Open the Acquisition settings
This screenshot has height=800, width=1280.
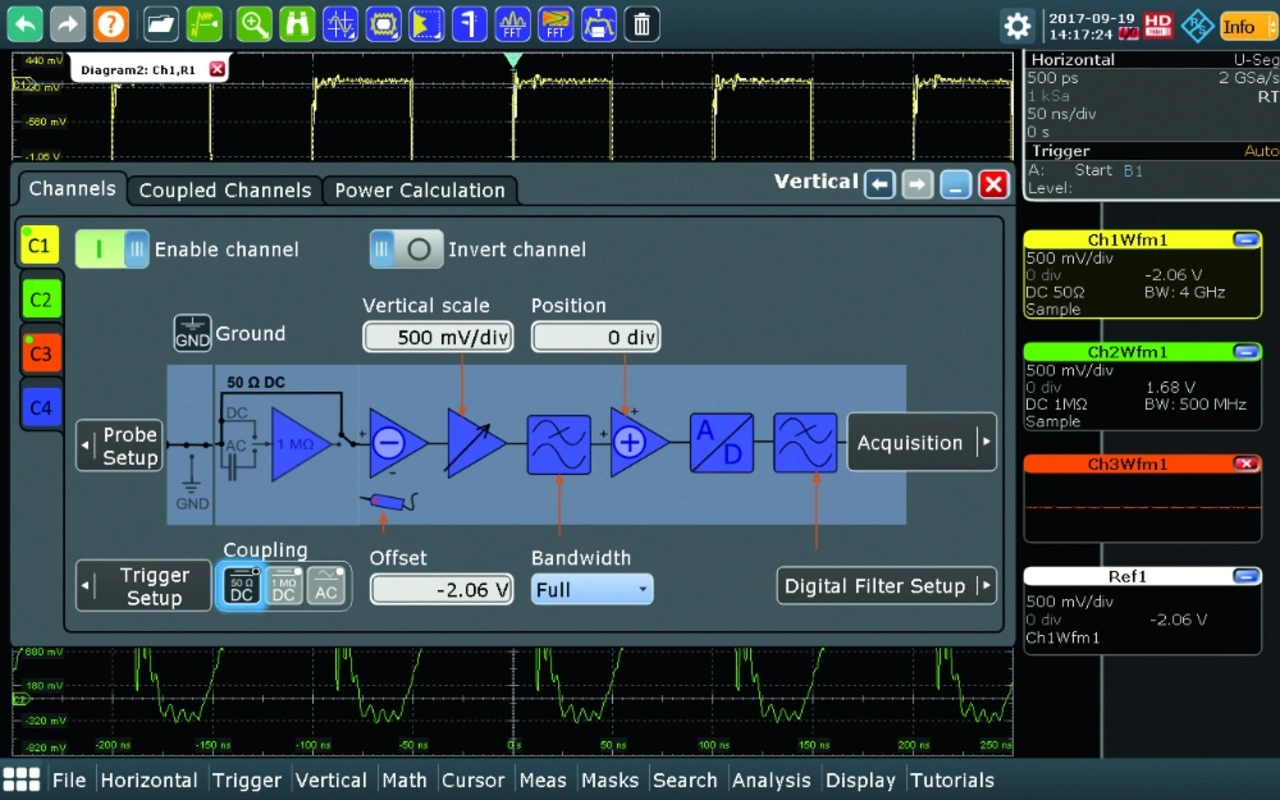tap(921, 442)
